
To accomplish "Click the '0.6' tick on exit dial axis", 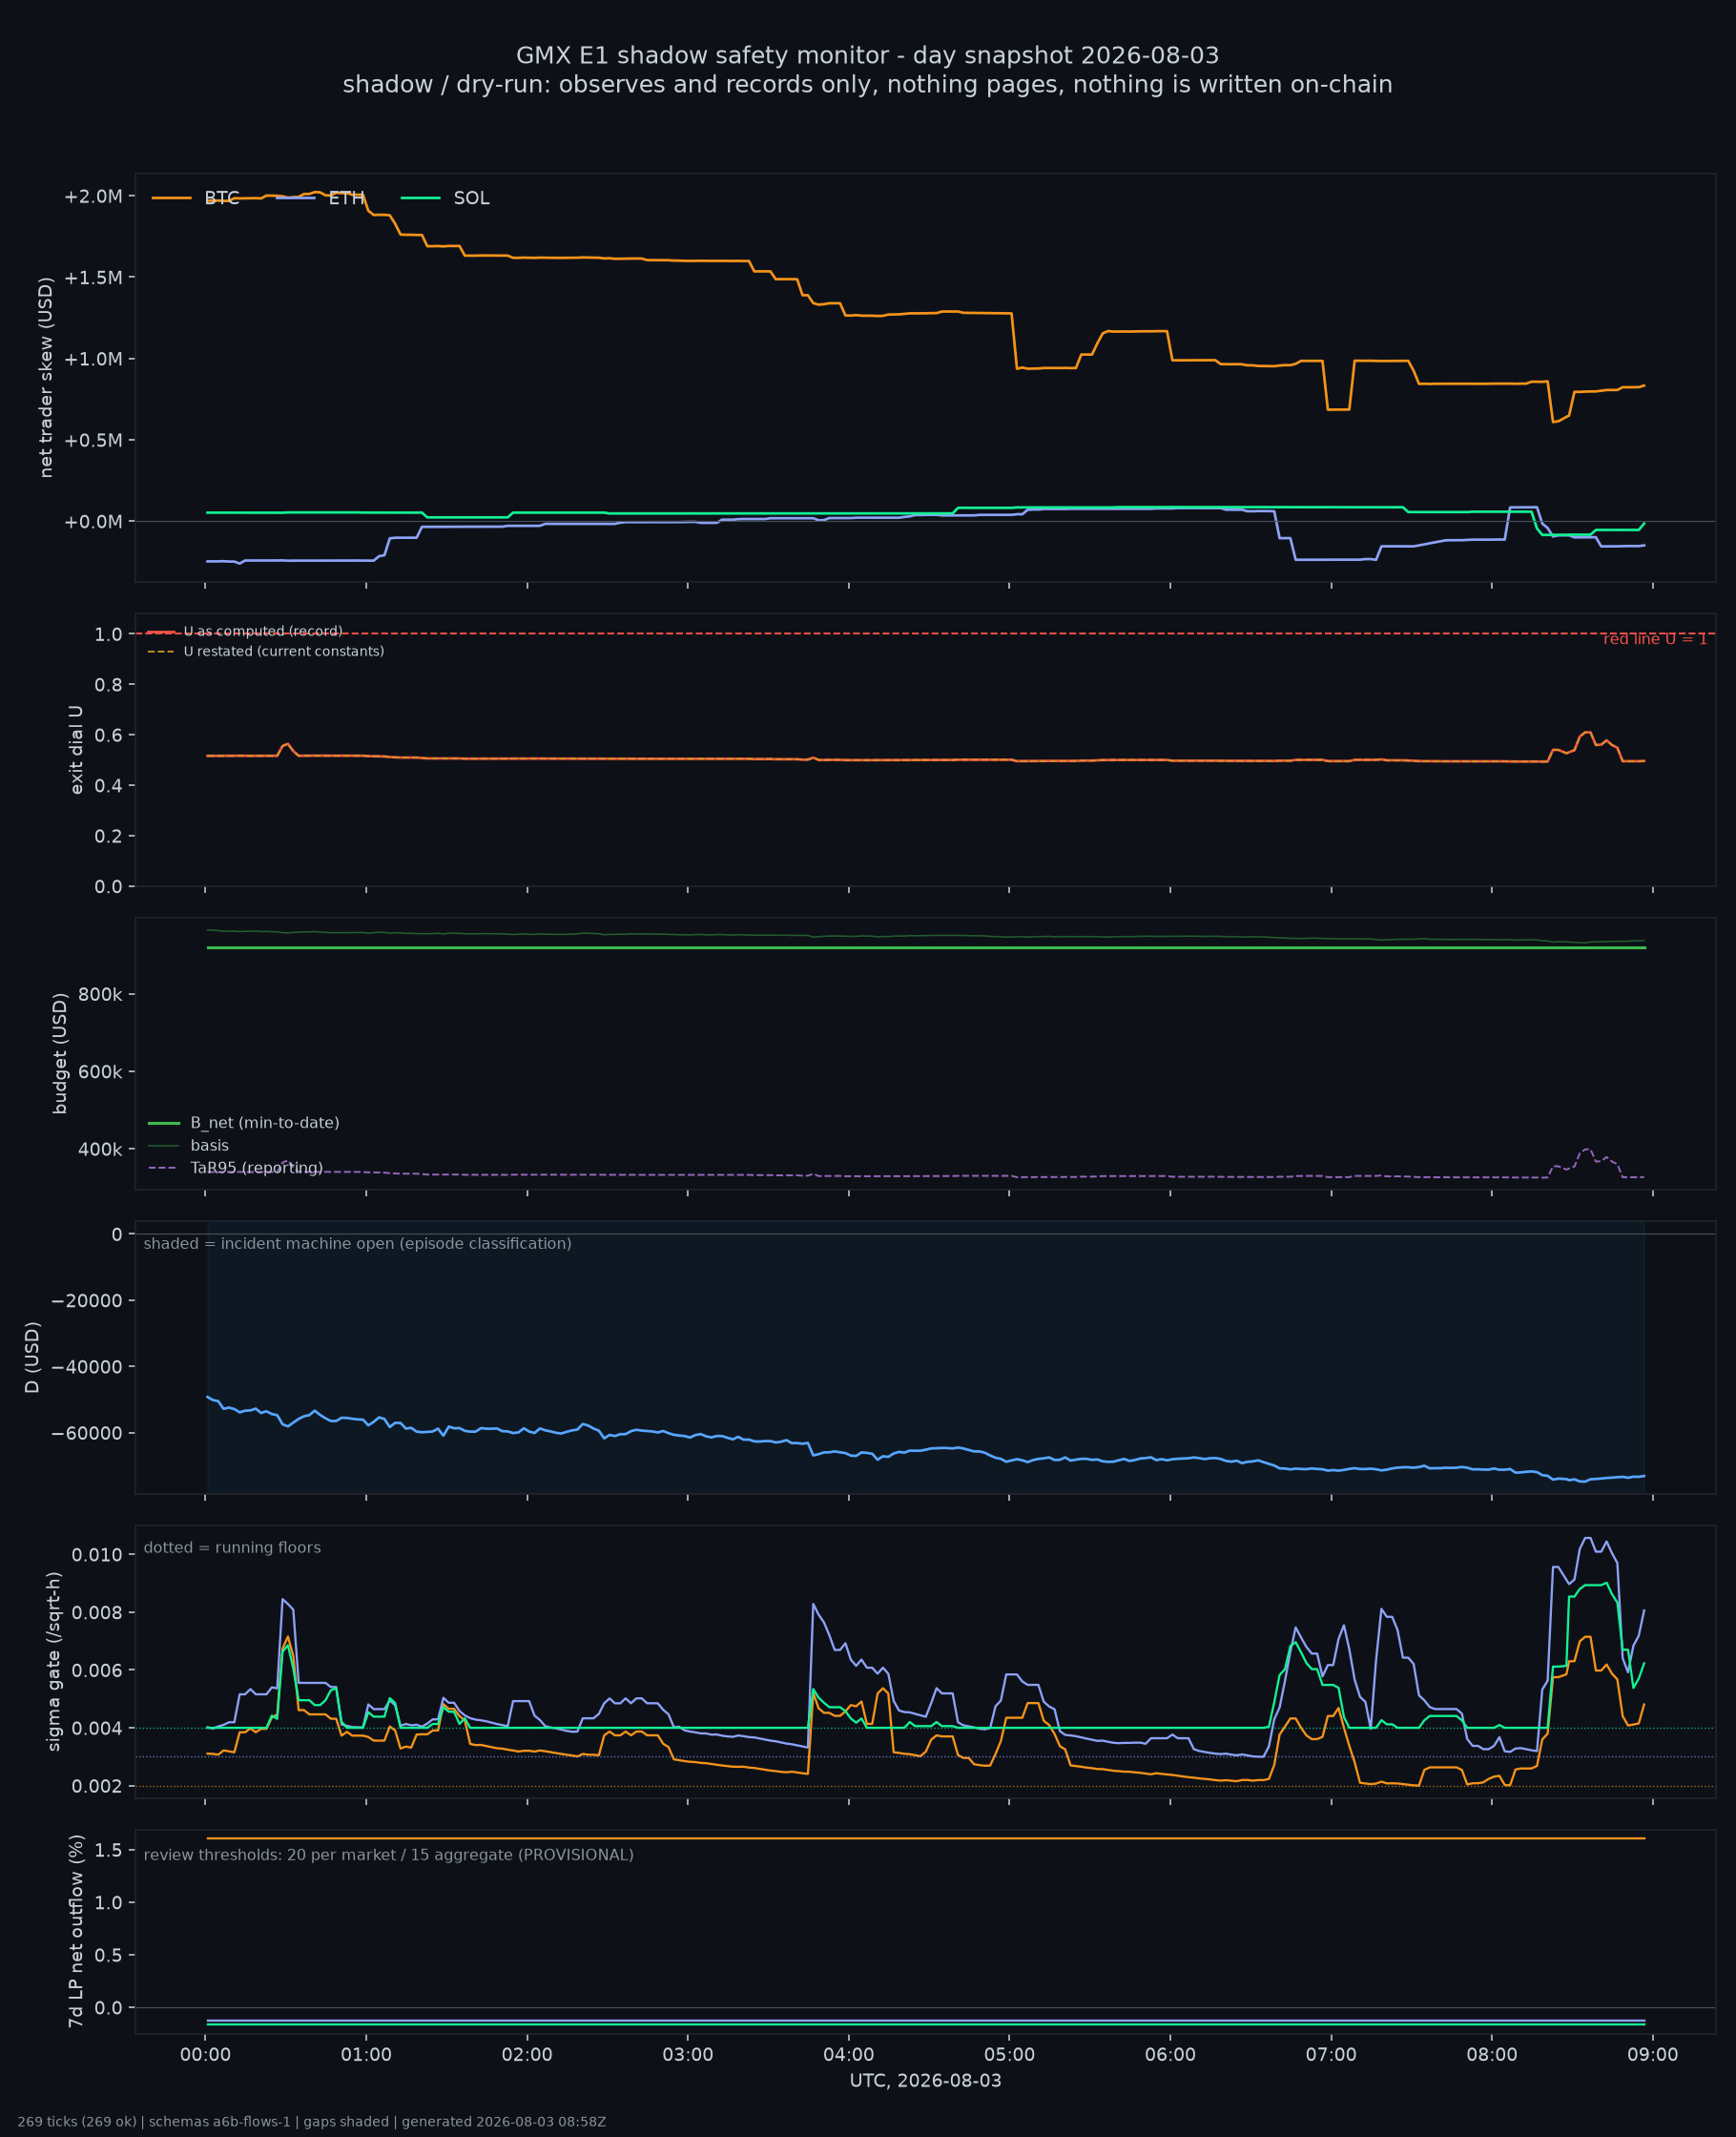I will click(x=109, y=735).
